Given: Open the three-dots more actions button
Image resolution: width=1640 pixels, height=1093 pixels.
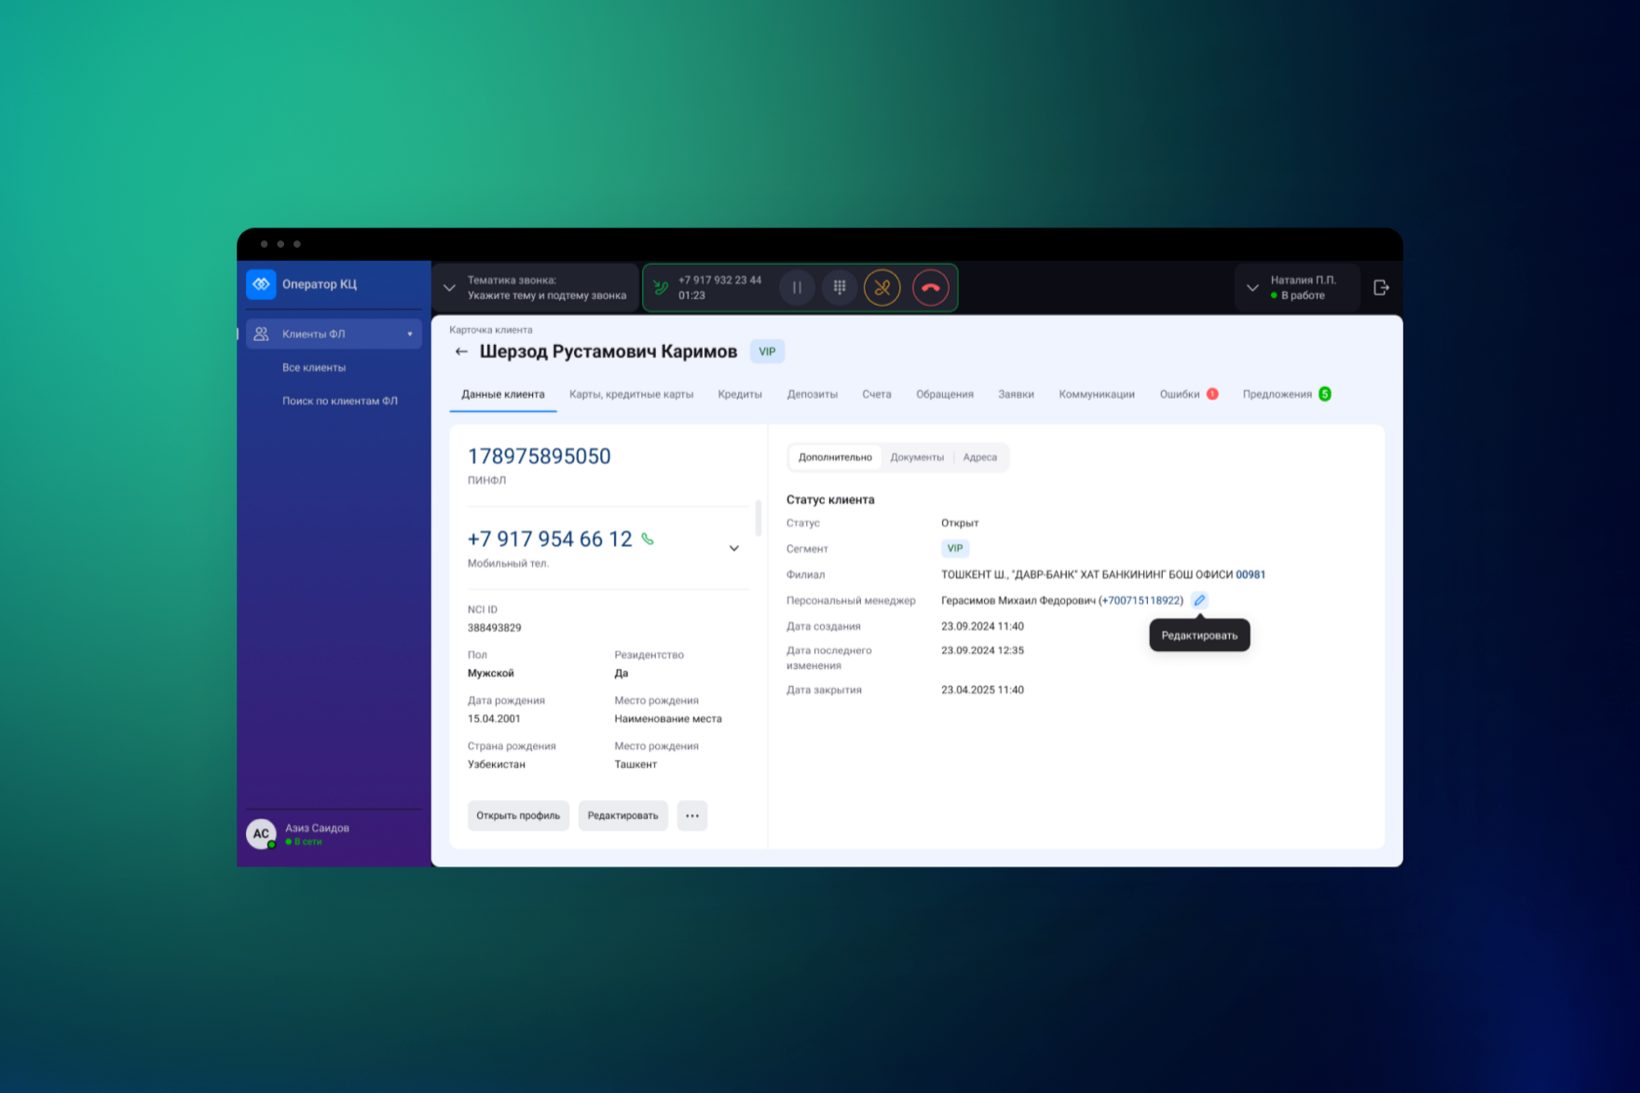Looking at the screenshot, I should point(692,816).
